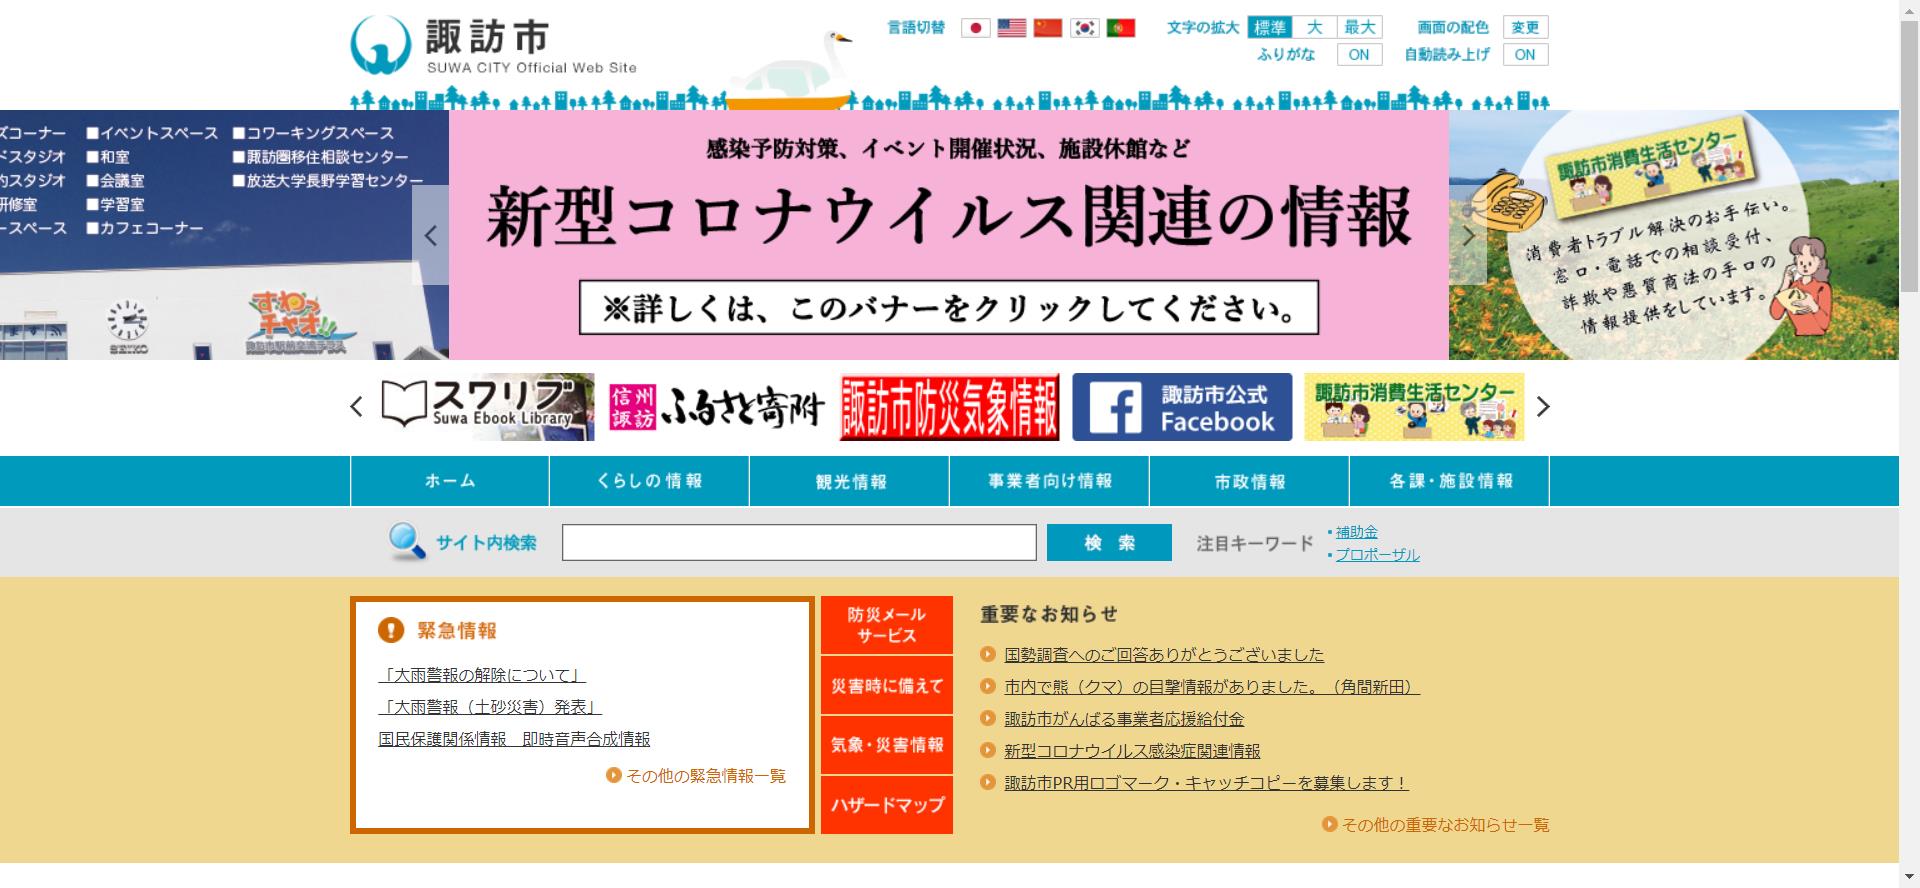This screenshot has width=1920, height=888.
Task: Show previous main banner slide
Action: [x=431, y=236]
